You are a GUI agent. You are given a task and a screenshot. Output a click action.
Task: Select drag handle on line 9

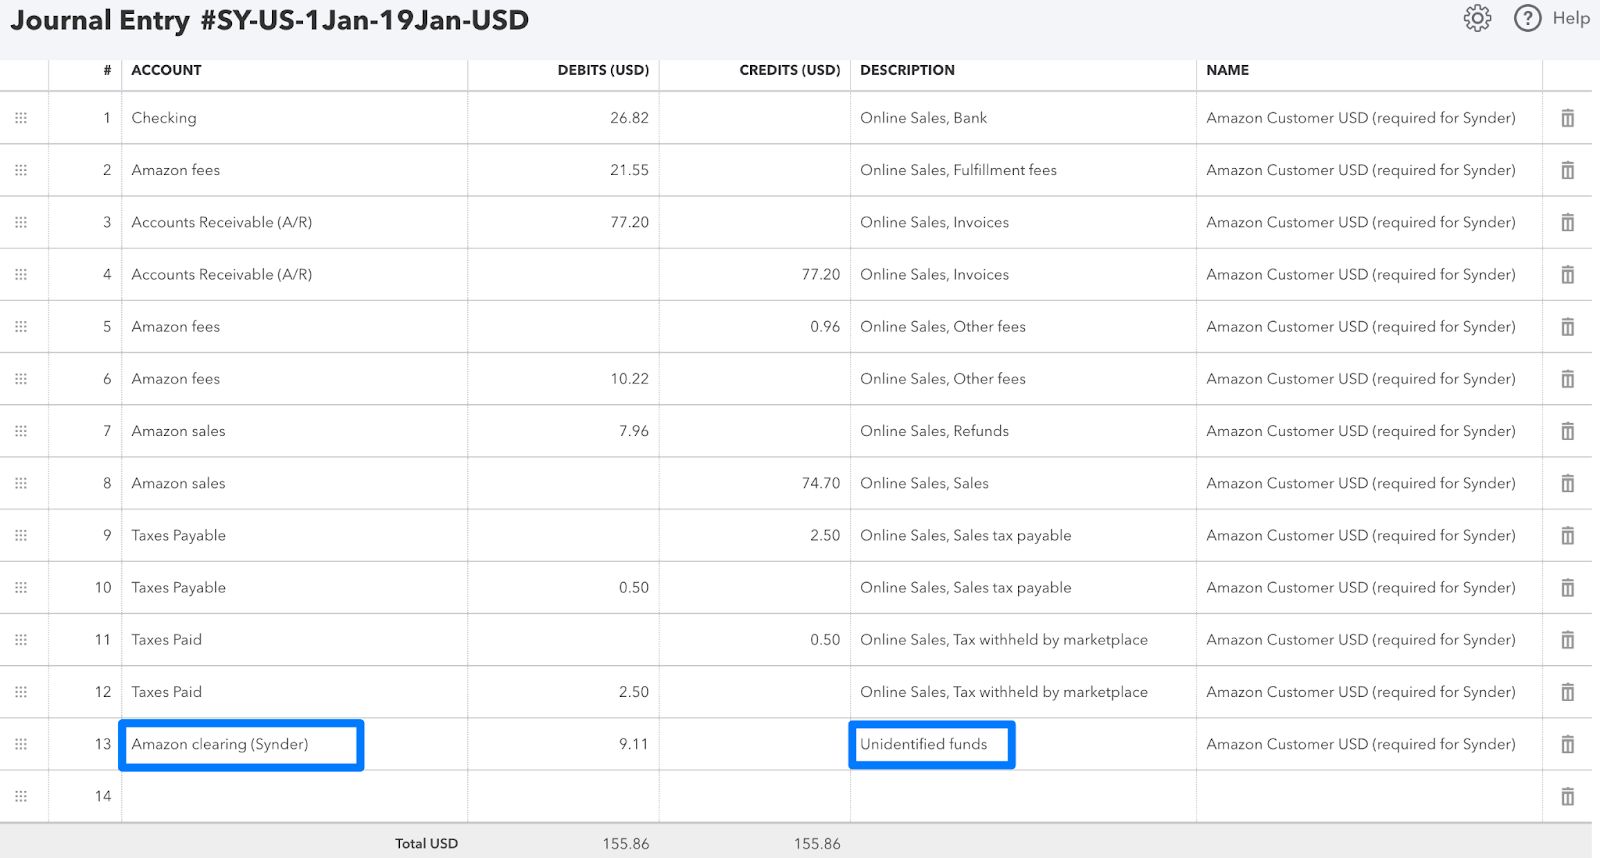[21, 535]
